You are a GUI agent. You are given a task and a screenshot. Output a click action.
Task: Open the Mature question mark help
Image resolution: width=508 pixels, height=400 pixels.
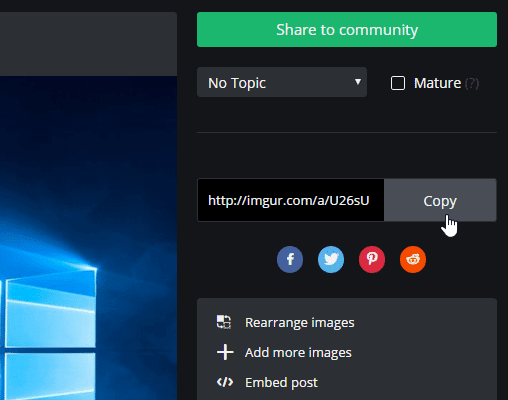(472, 83)
